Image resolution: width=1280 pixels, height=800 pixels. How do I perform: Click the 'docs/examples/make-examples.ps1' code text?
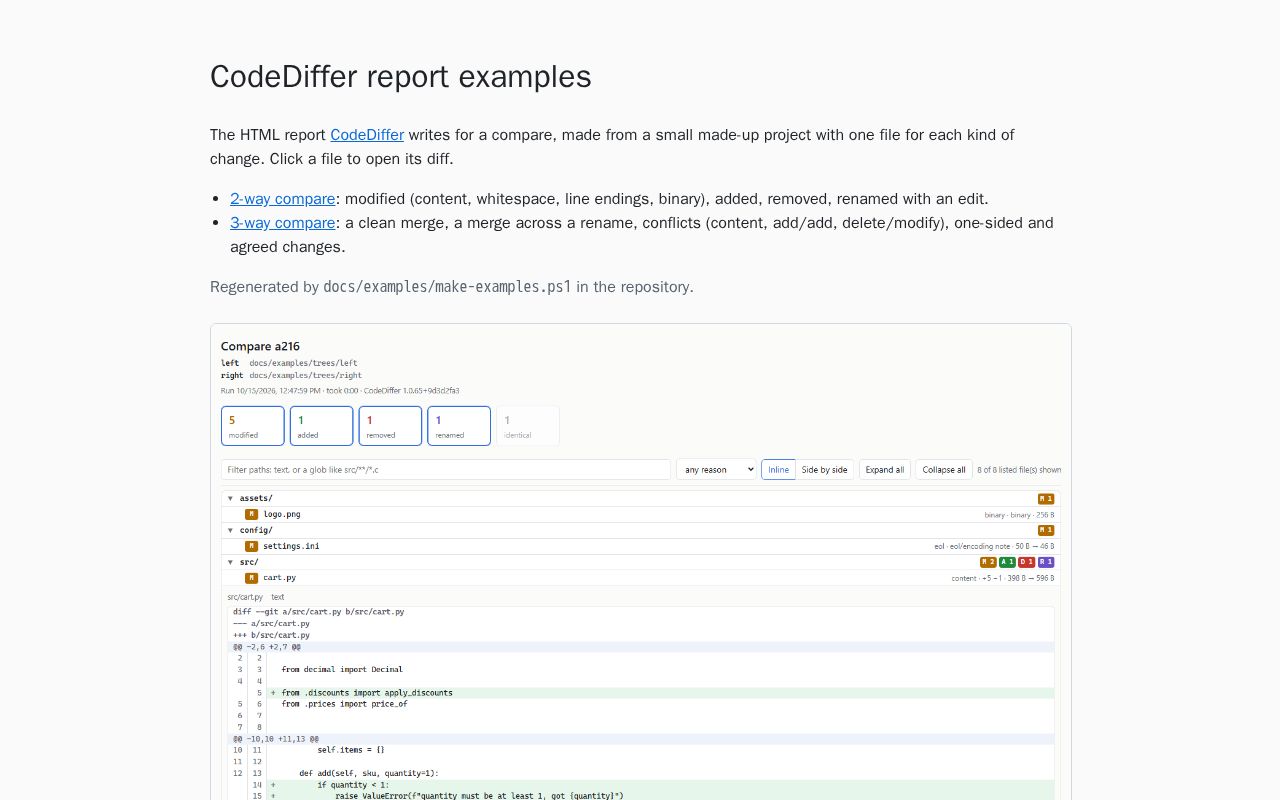[447, 287]
